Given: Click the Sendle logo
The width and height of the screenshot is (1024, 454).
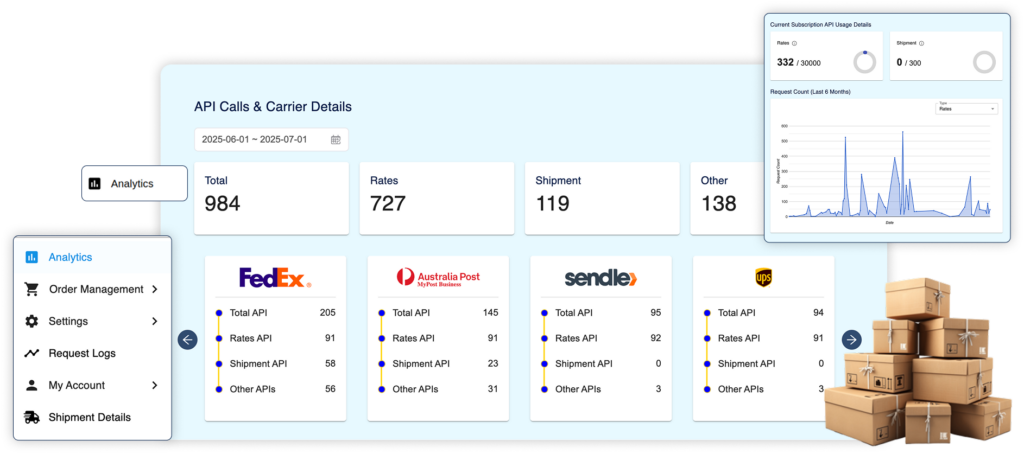Looking at the screenshot, I should [601, 278].
